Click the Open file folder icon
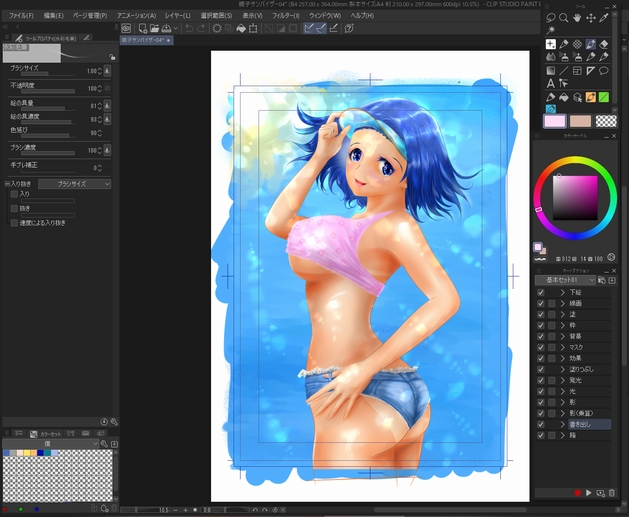629x517 pixels. tap(154, 28)
